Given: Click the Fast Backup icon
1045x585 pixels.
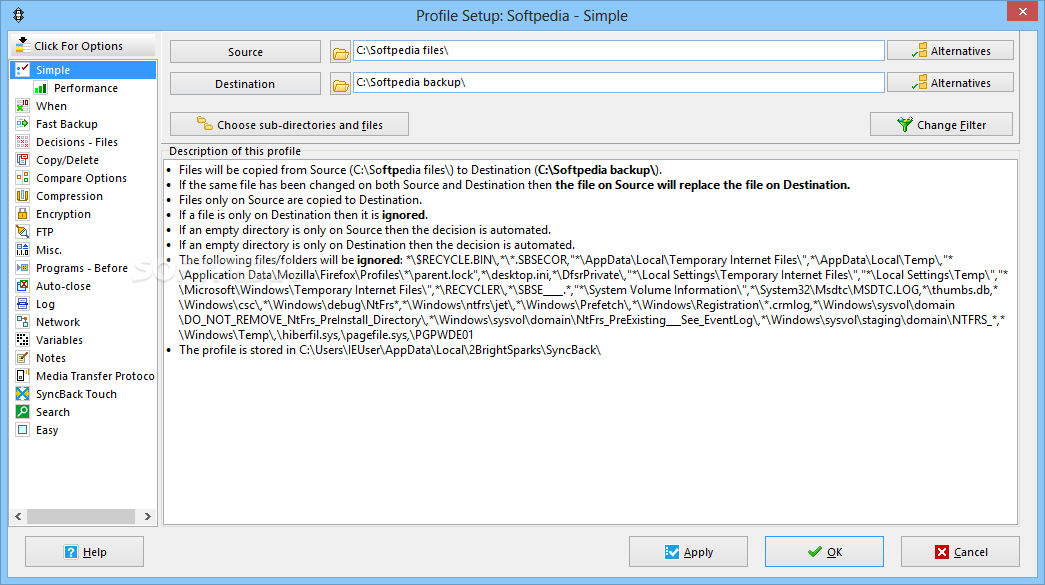Looking at the screenshot, I should pos(23,123).
